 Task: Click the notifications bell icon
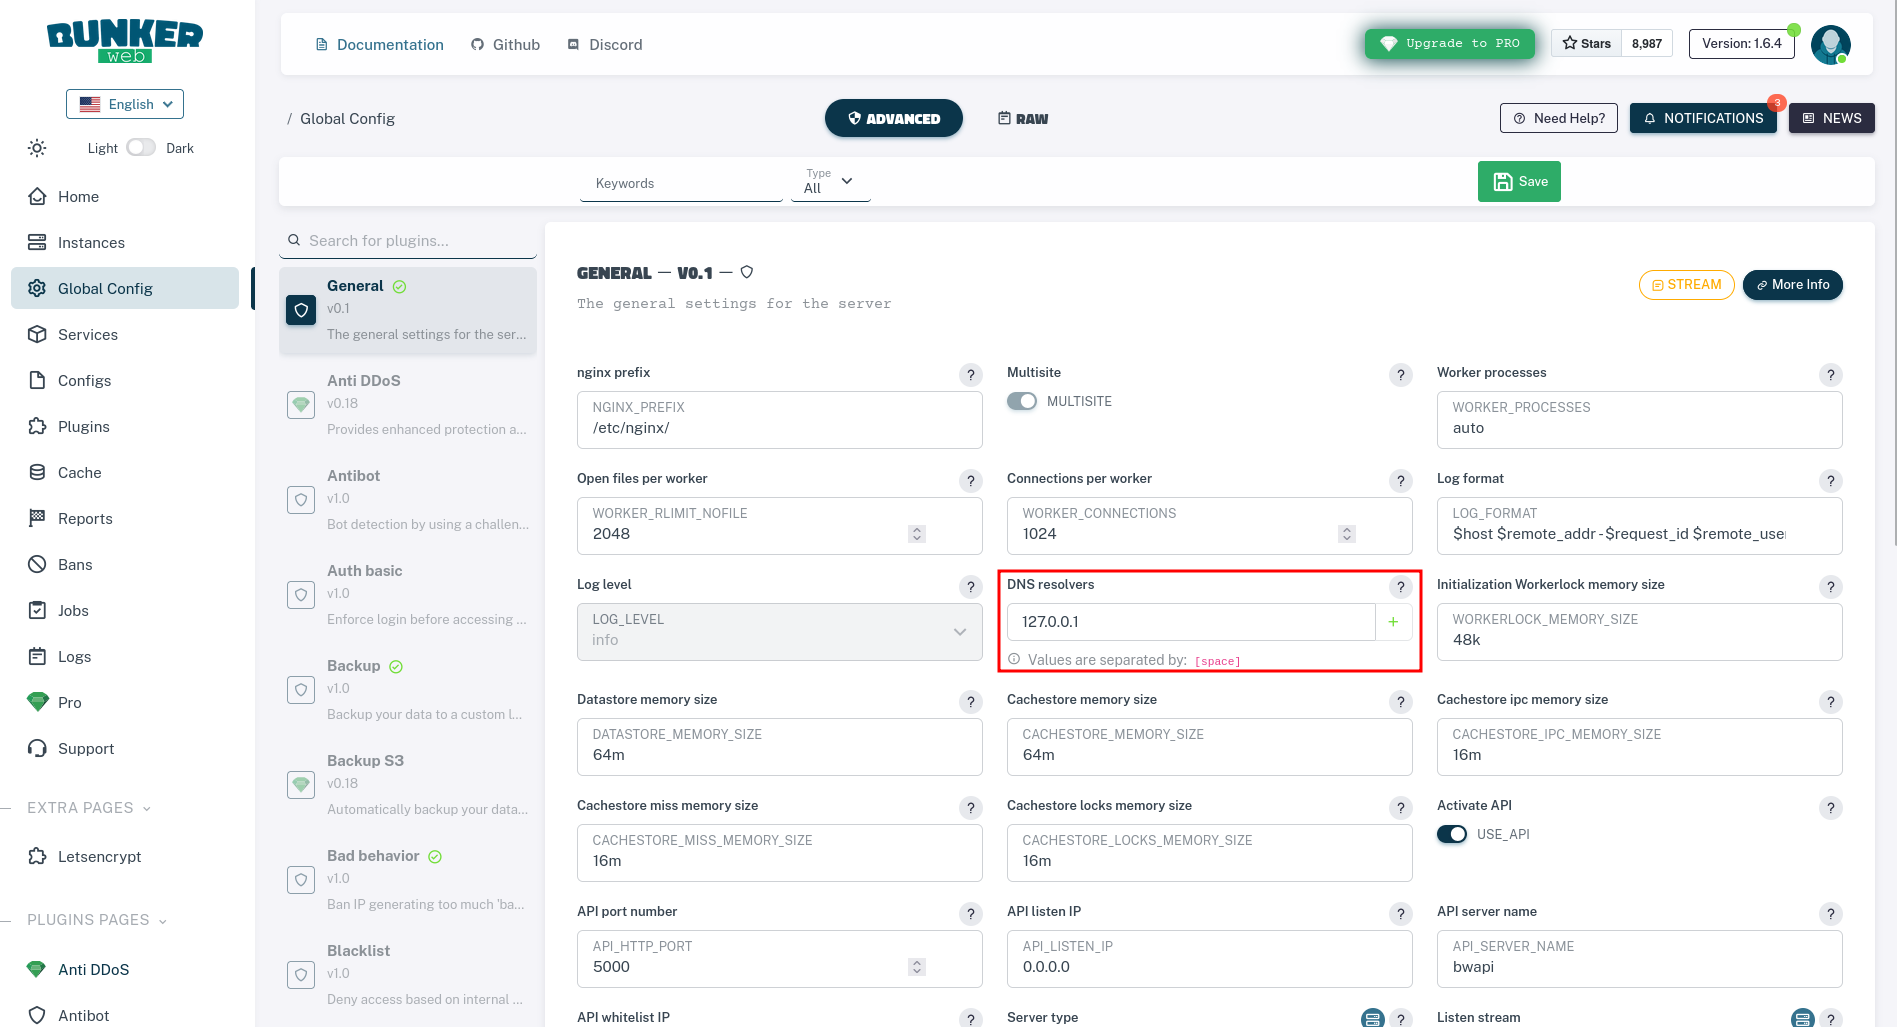pyautogui.click(x=1649, y=118)
